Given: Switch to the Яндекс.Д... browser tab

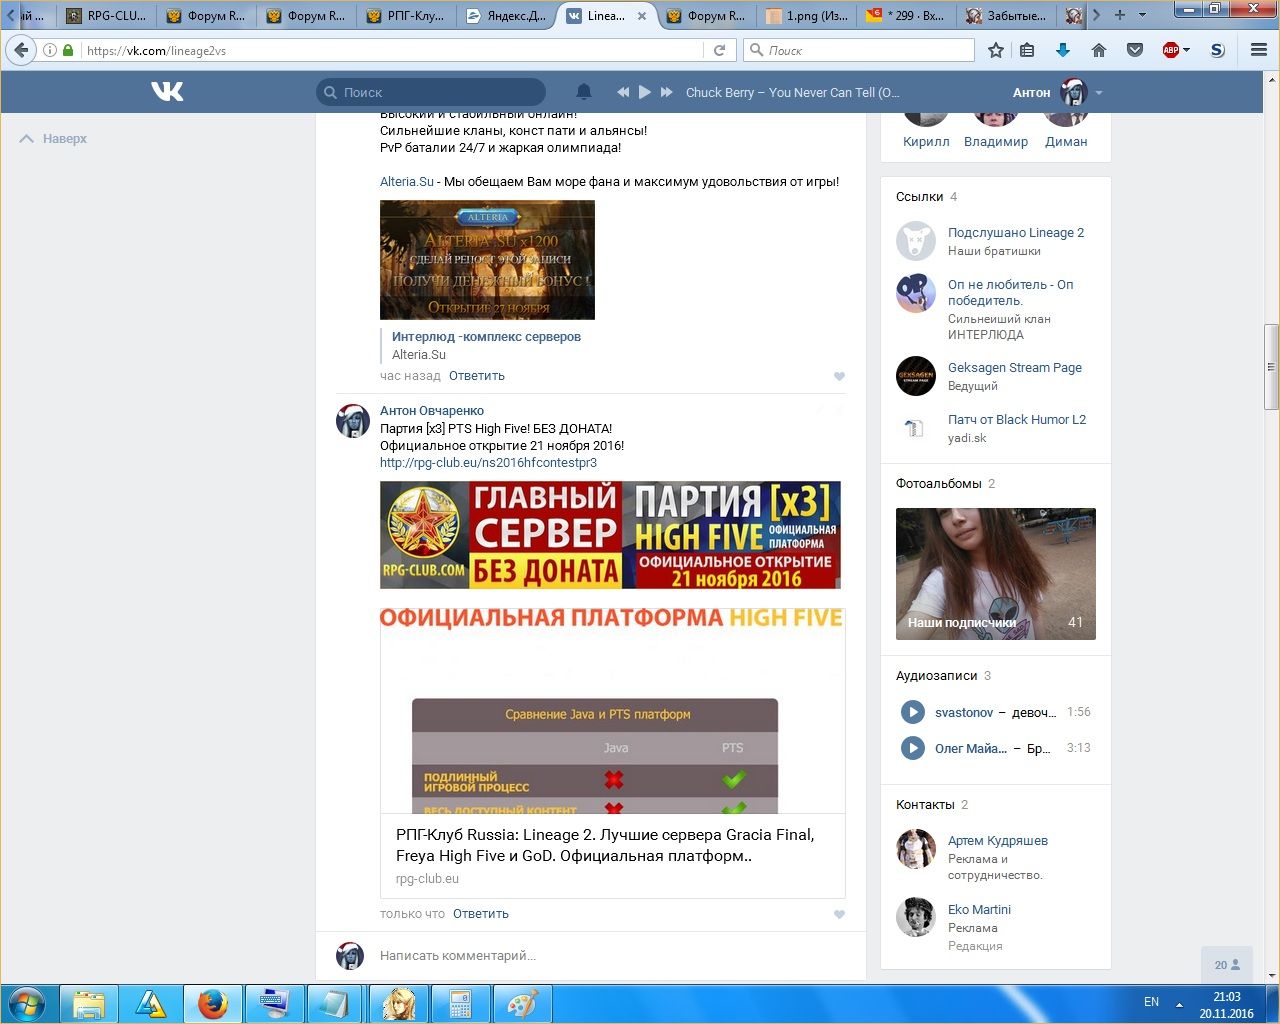Looking at the screenshot, I should 507,16.
